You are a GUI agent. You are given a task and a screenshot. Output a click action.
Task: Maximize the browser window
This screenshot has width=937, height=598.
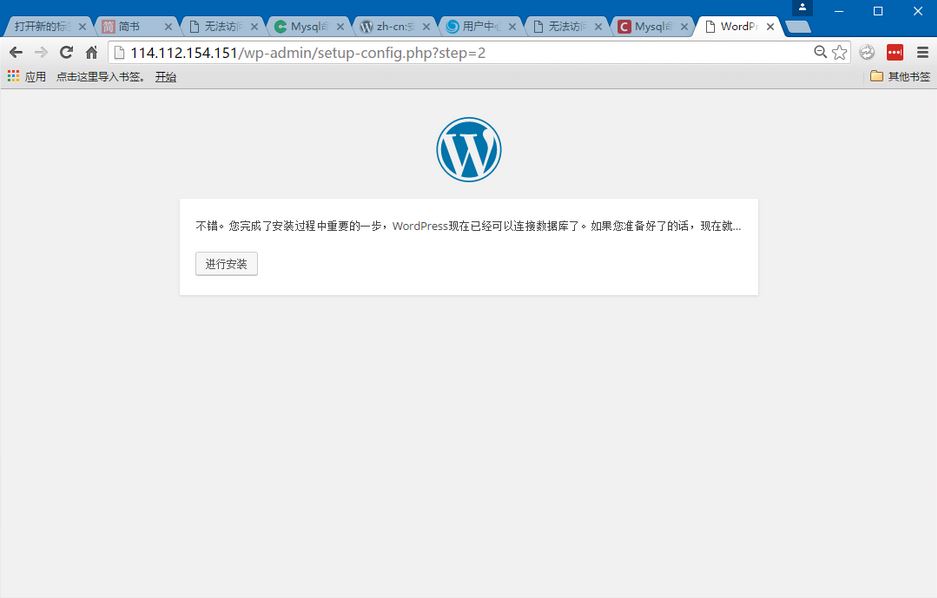[878, 11]
